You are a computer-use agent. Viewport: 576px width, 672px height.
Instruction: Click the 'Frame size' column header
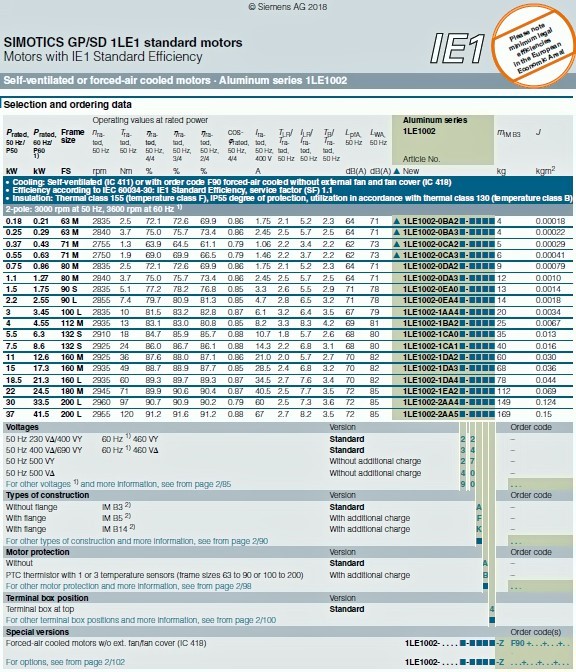pyautogui.click(x=72, y=136)
